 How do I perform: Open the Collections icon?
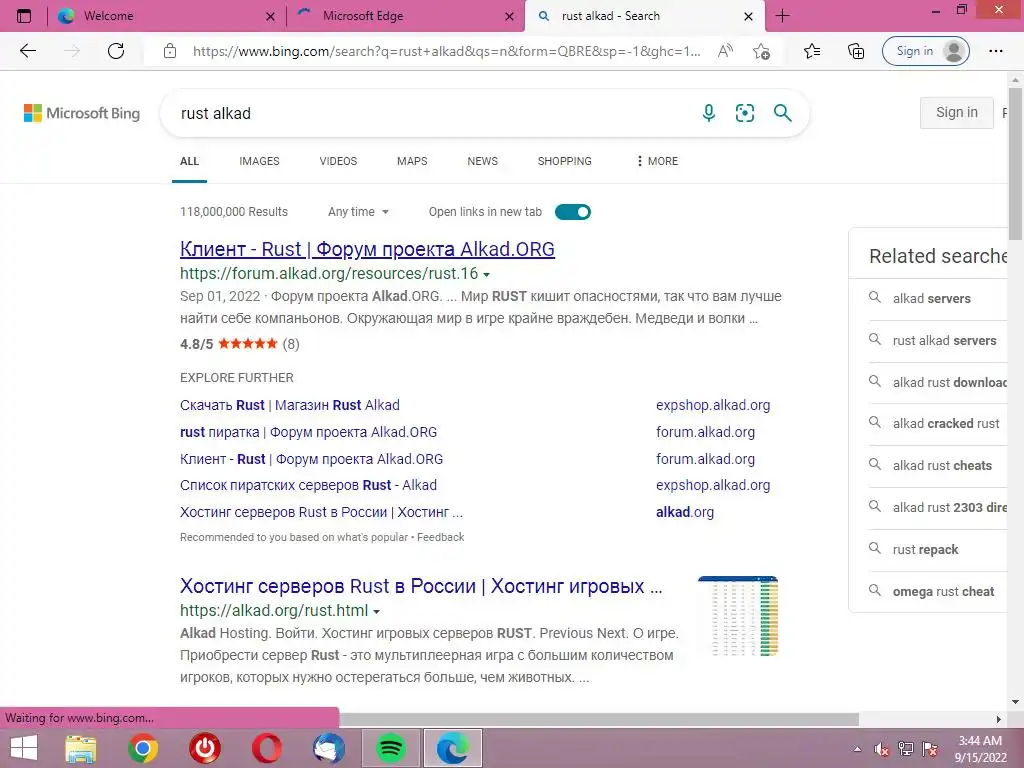tap(856, 51)
